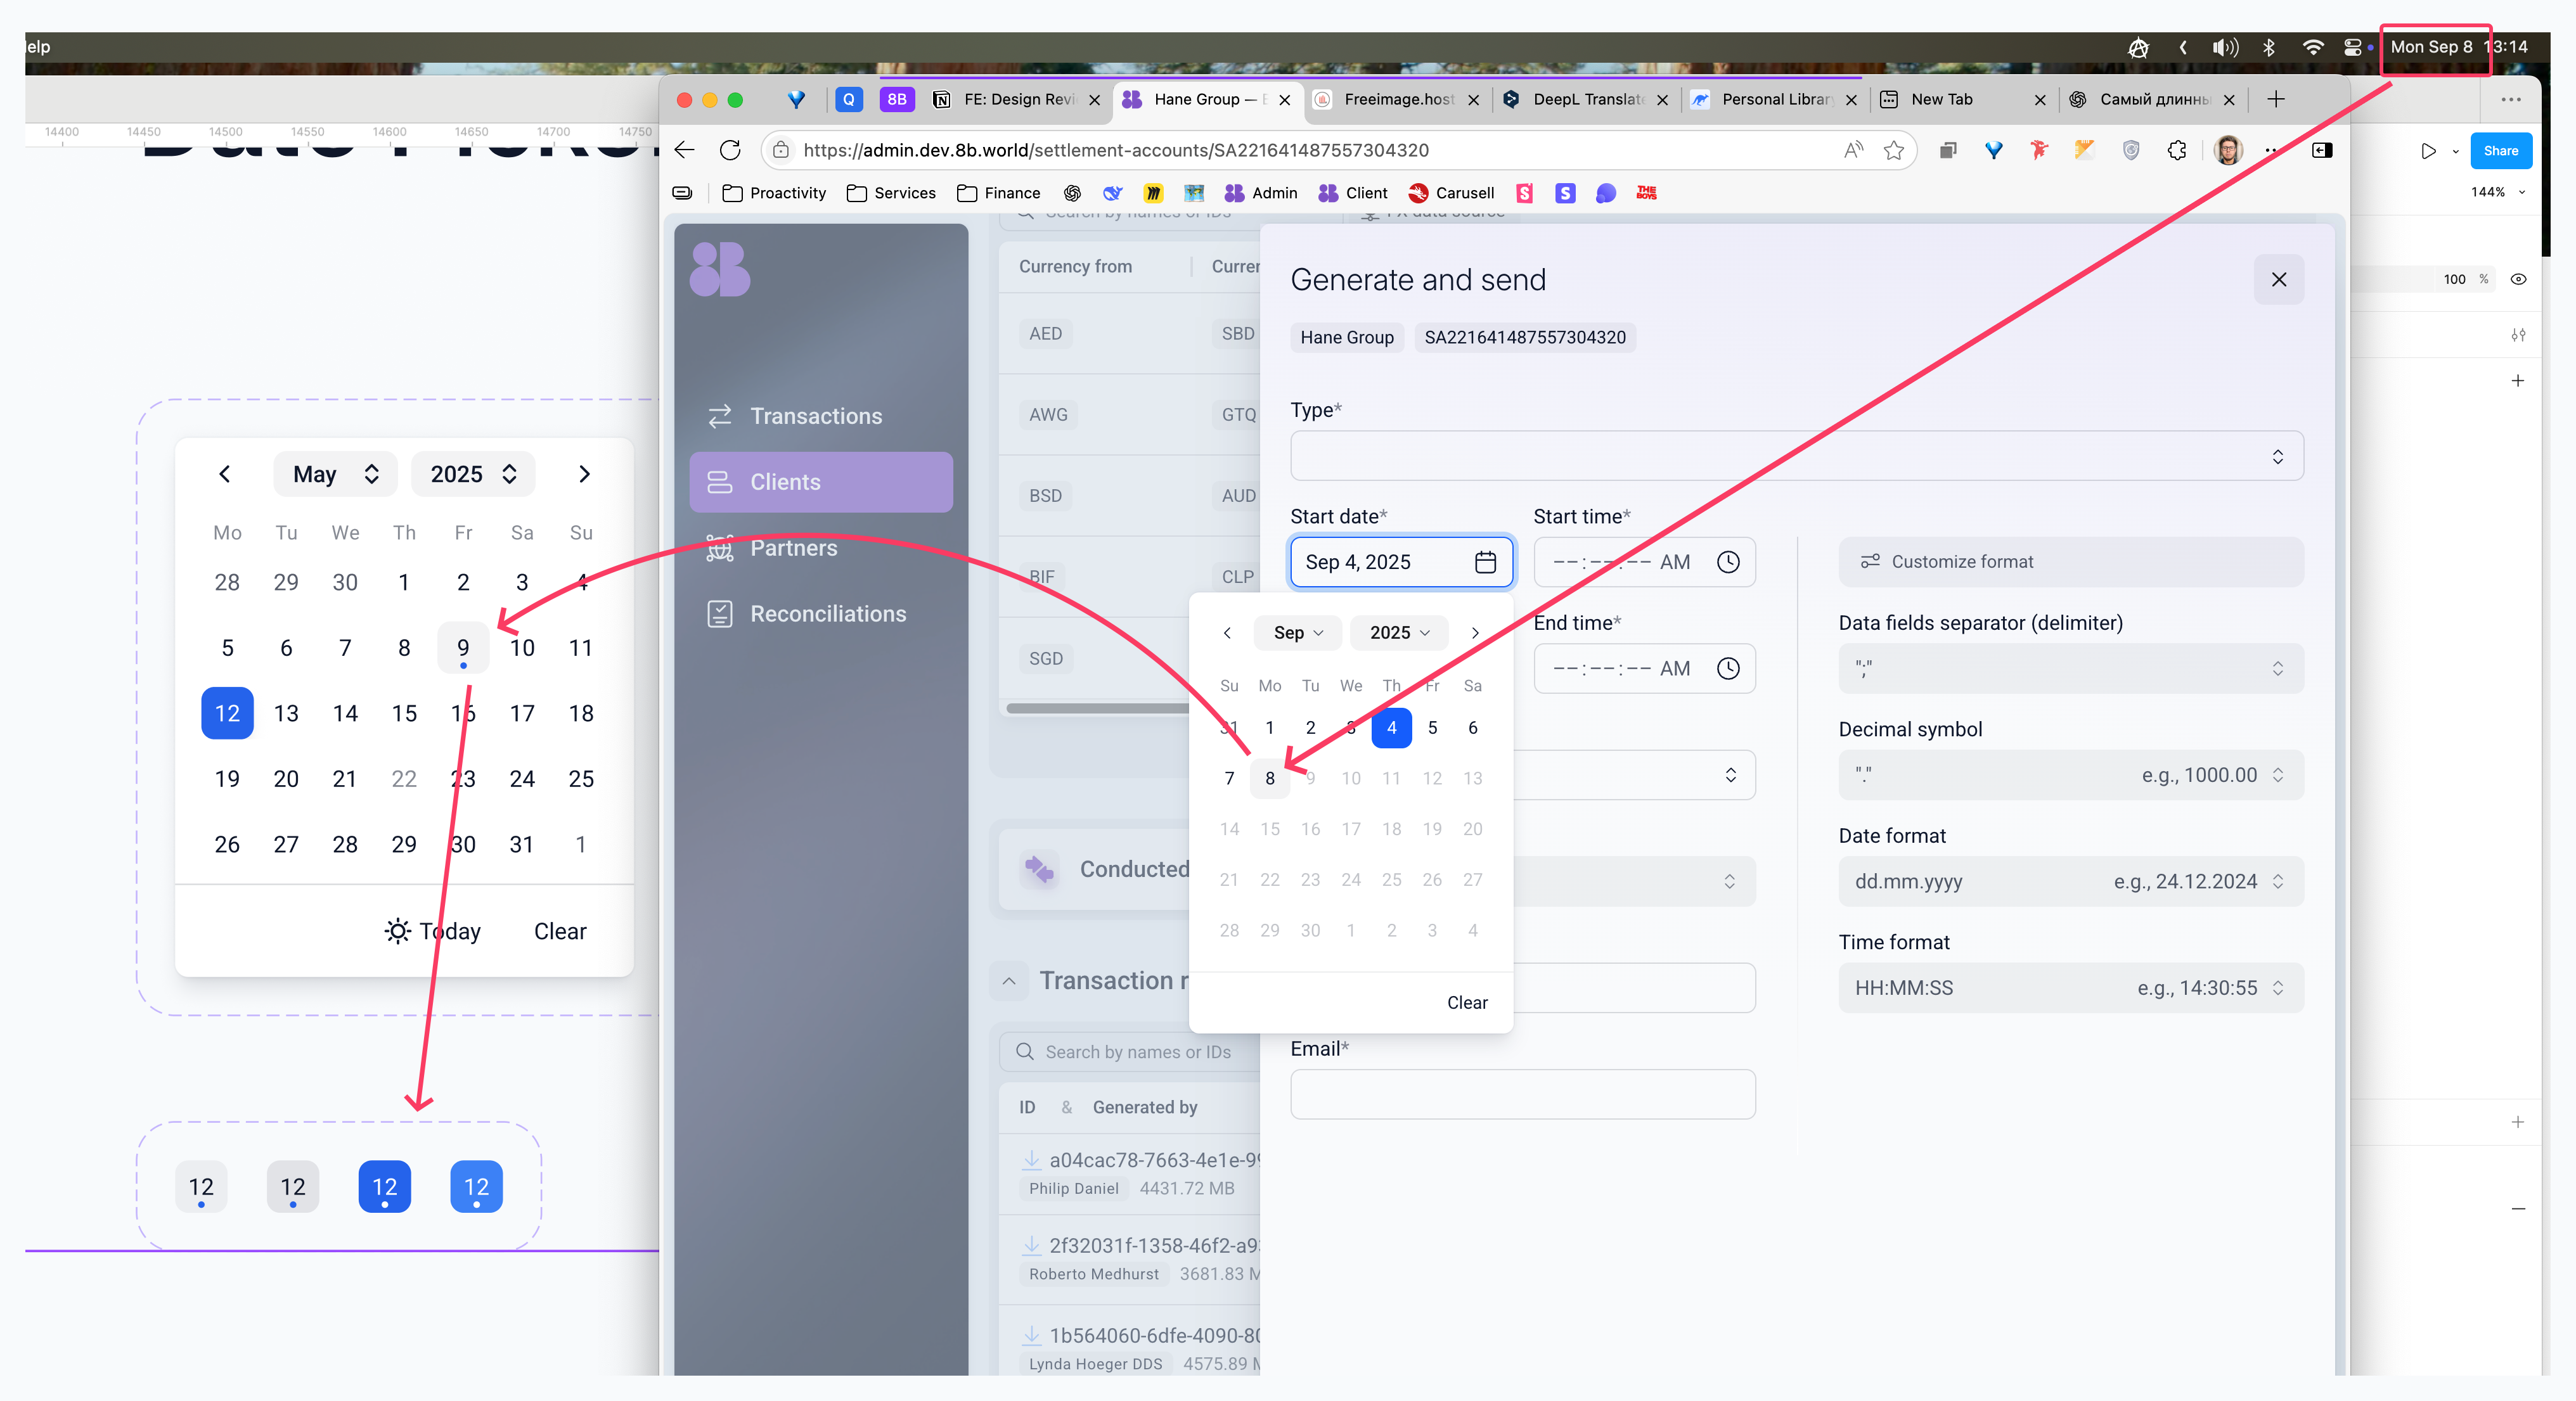The width and height of the screenshot is (2576, 1401).
Task: Open the clock picker for End time
Action: pyautogui.click(x=1728, y=668)
